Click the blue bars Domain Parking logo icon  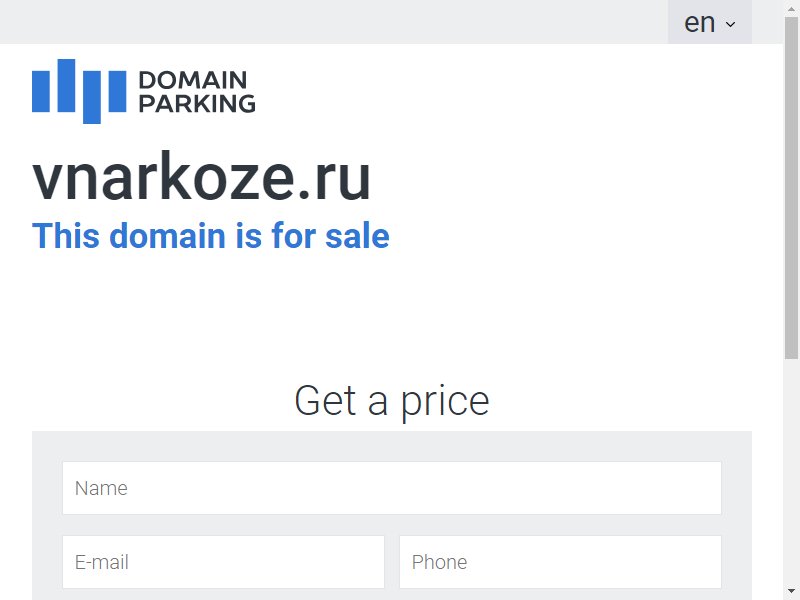(x=79, y=91)
